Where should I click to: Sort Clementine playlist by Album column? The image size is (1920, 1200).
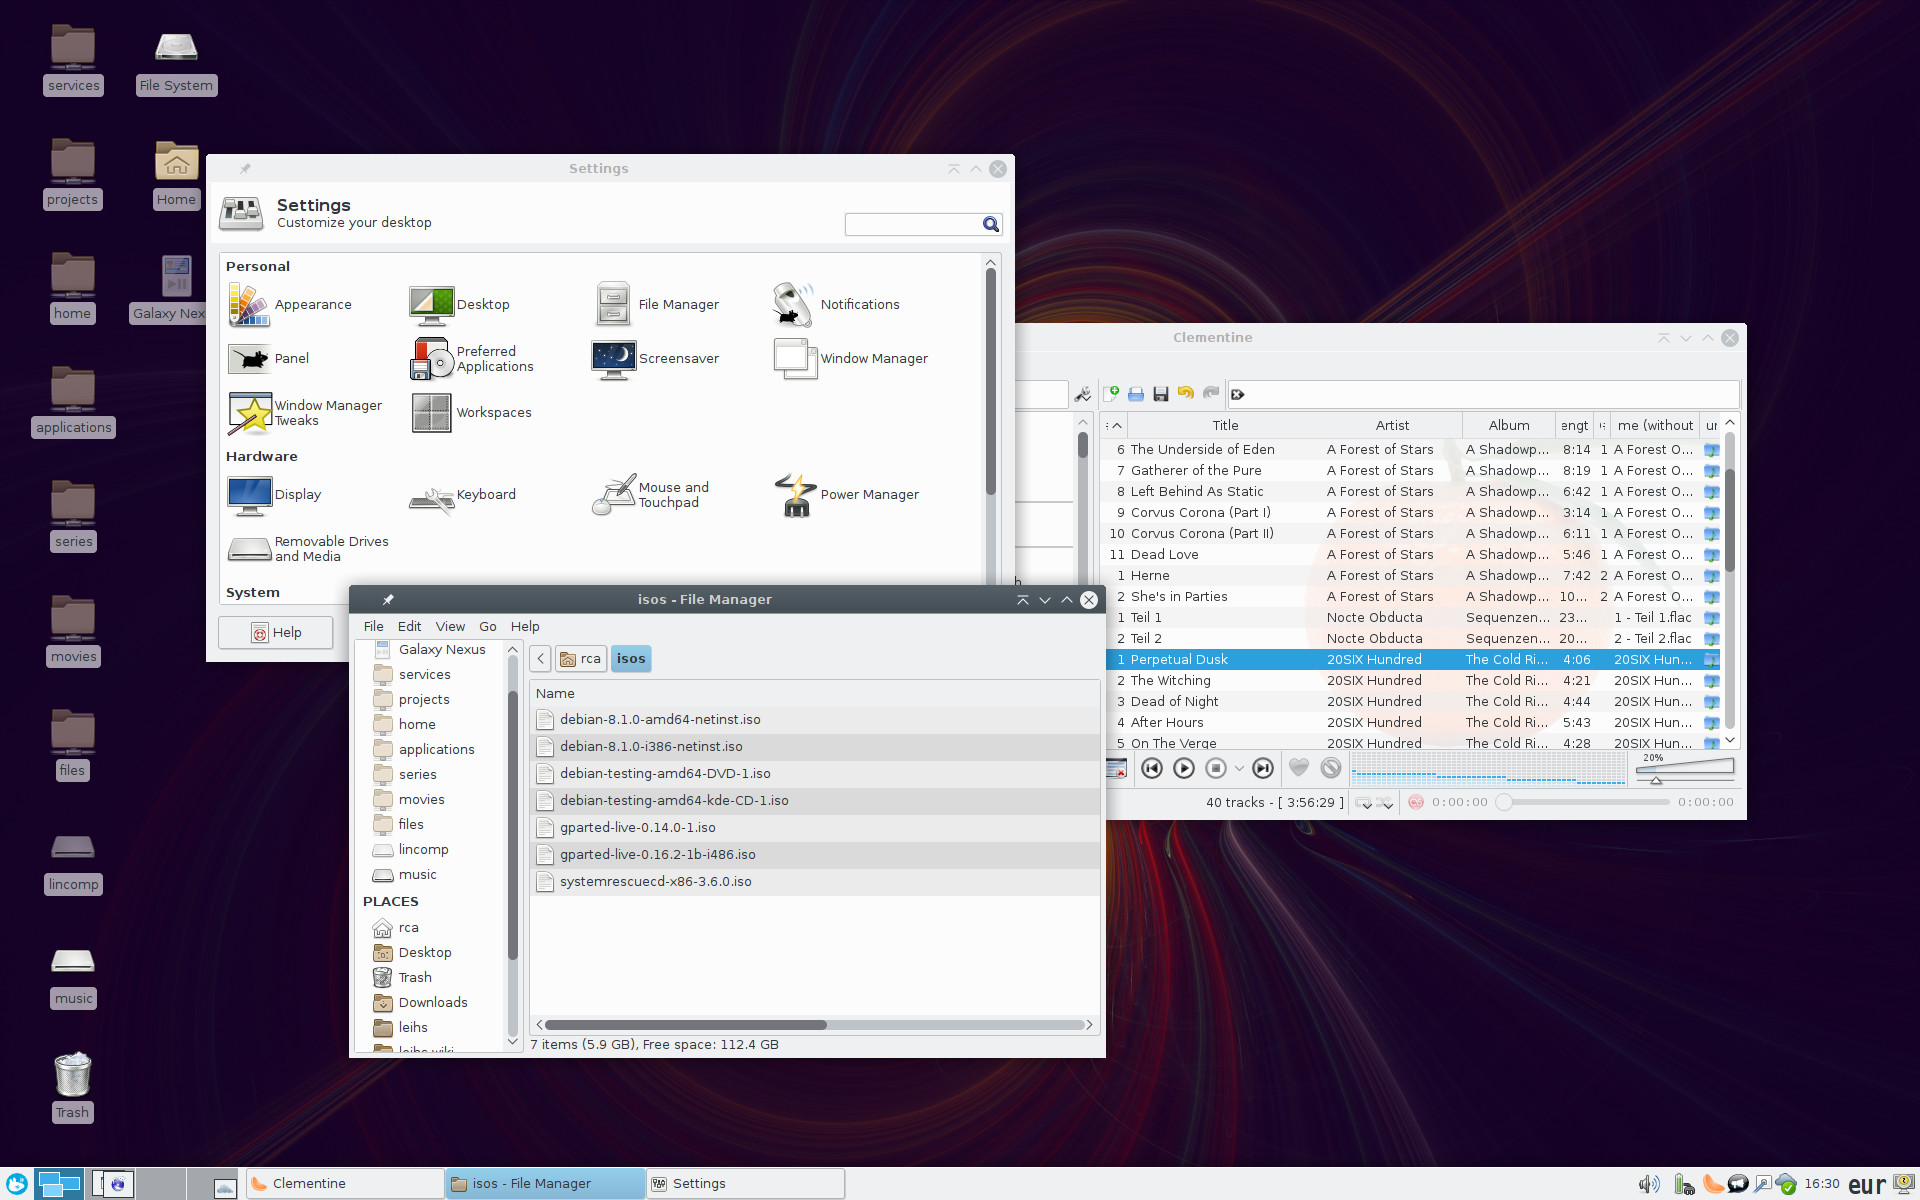coord(1509,425)
